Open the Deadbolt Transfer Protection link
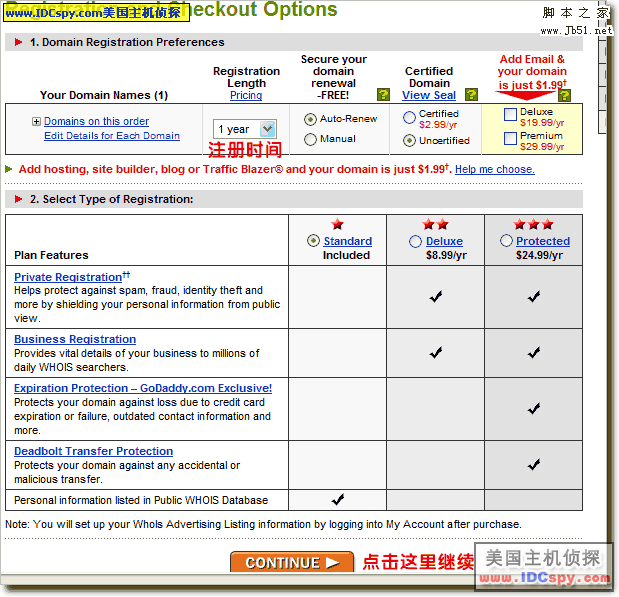 [x=93, y=451]
